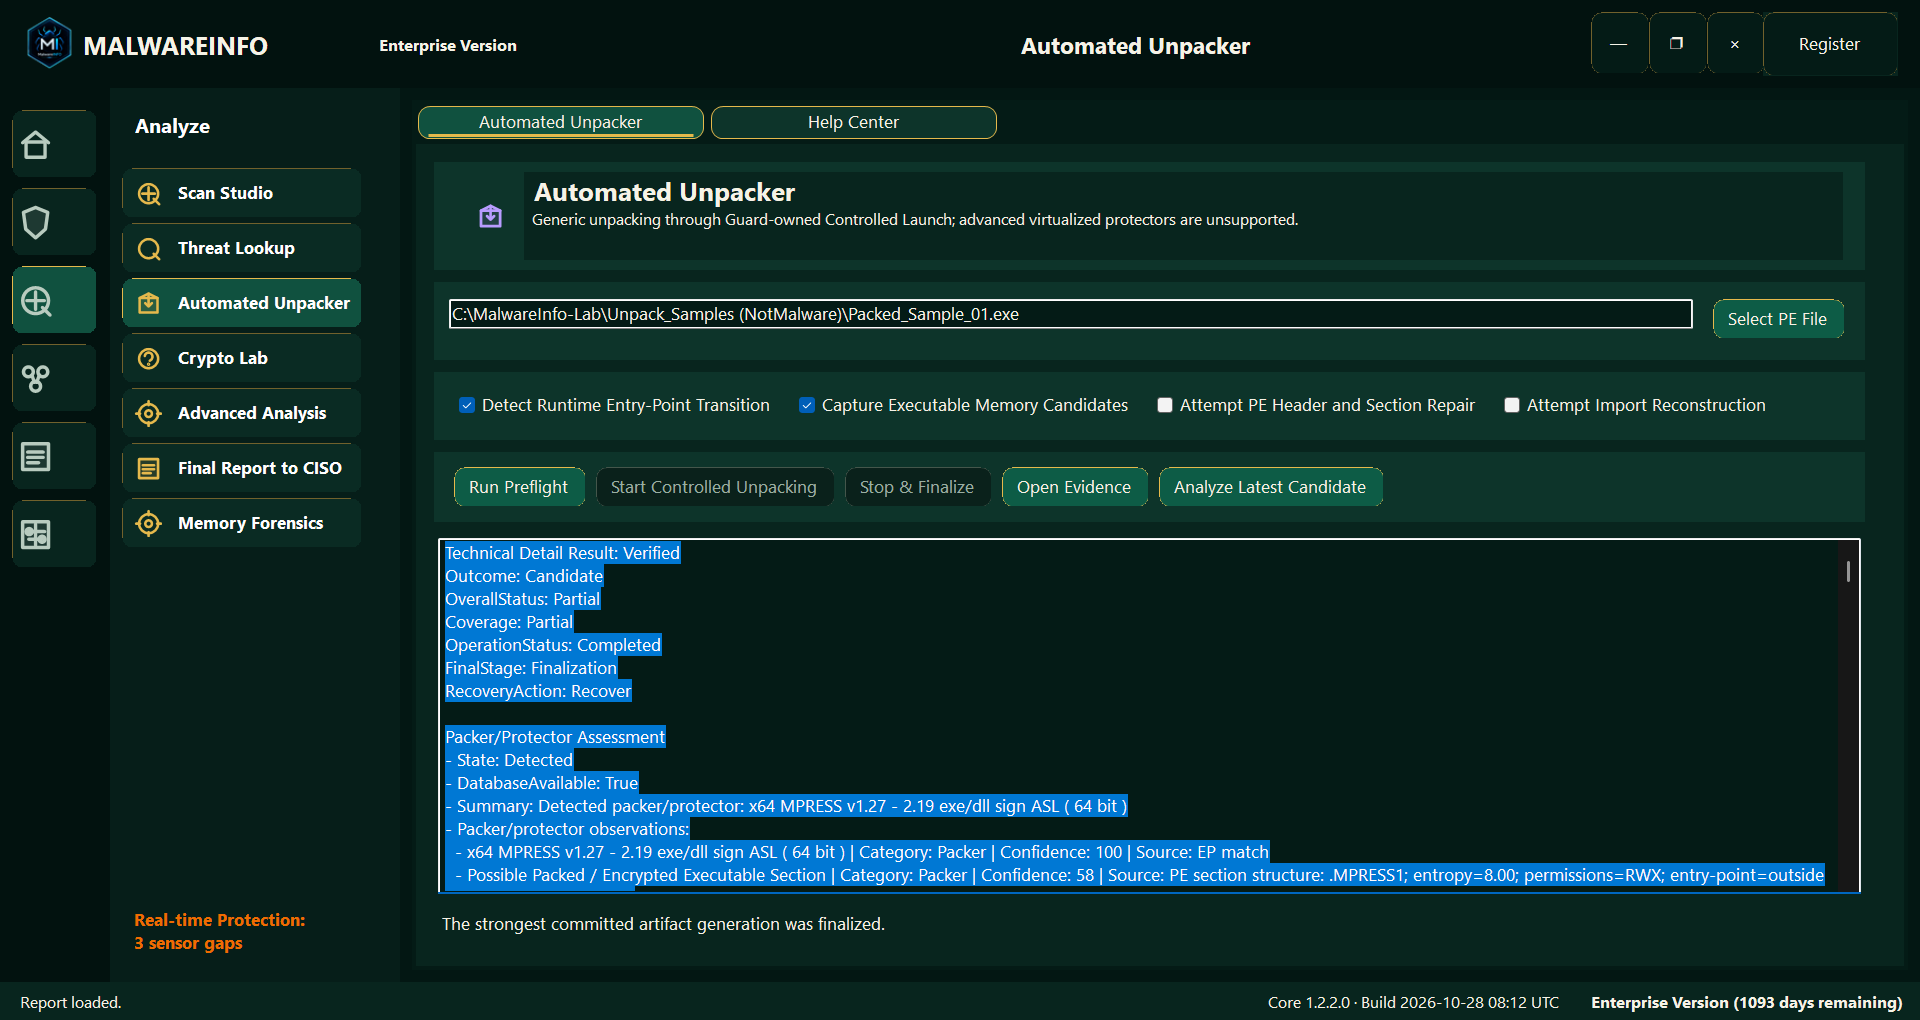Enable Attempt PE Header and Section Repair
1920x1020 pixels.
(1165, 405)
